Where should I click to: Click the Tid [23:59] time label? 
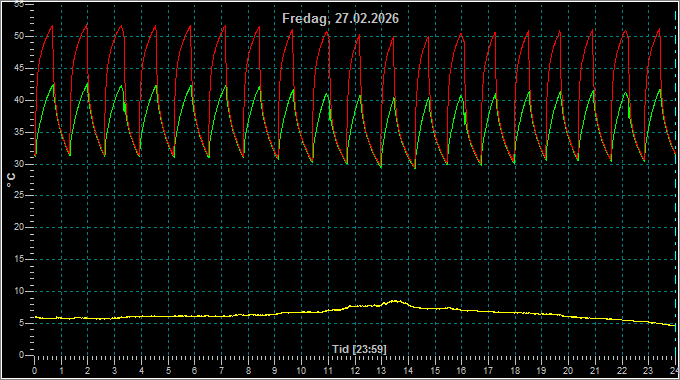(x=359, y=349)
